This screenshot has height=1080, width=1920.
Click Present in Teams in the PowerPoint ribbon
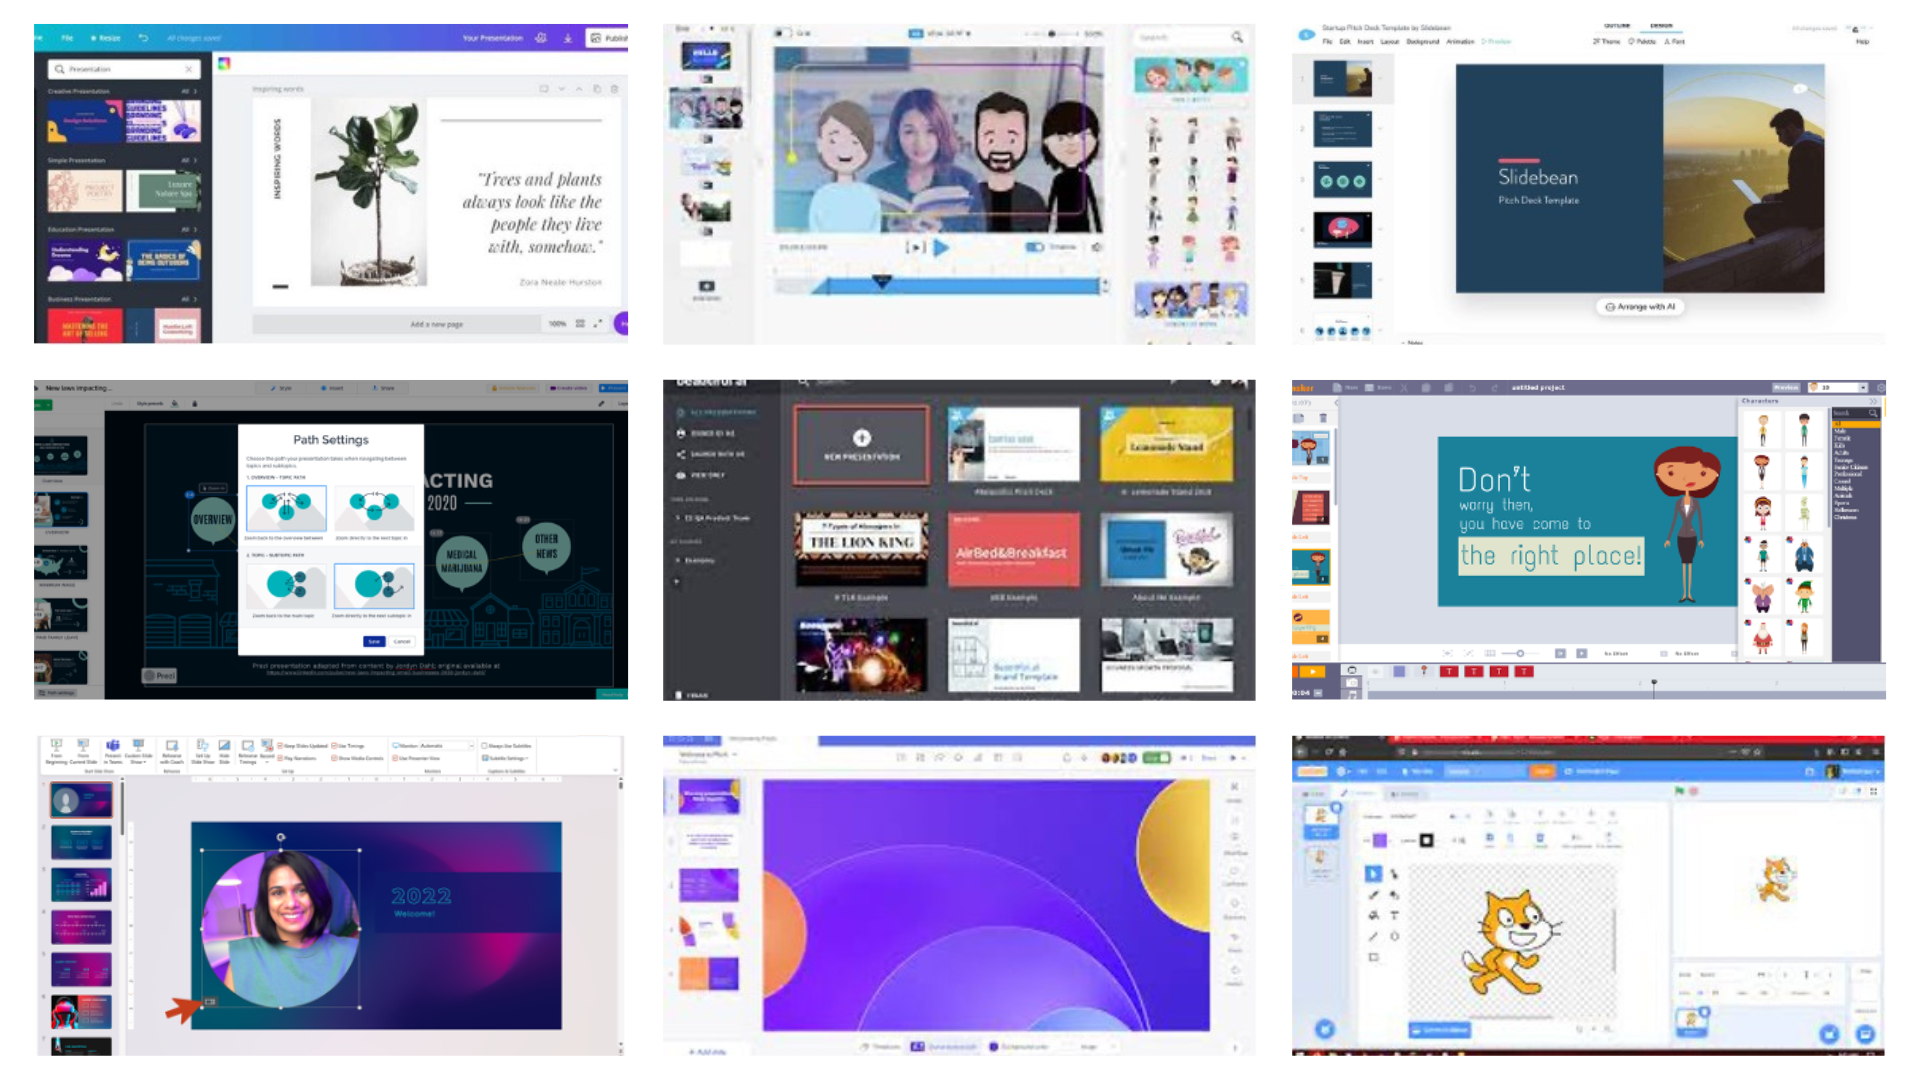pos(112,751)
